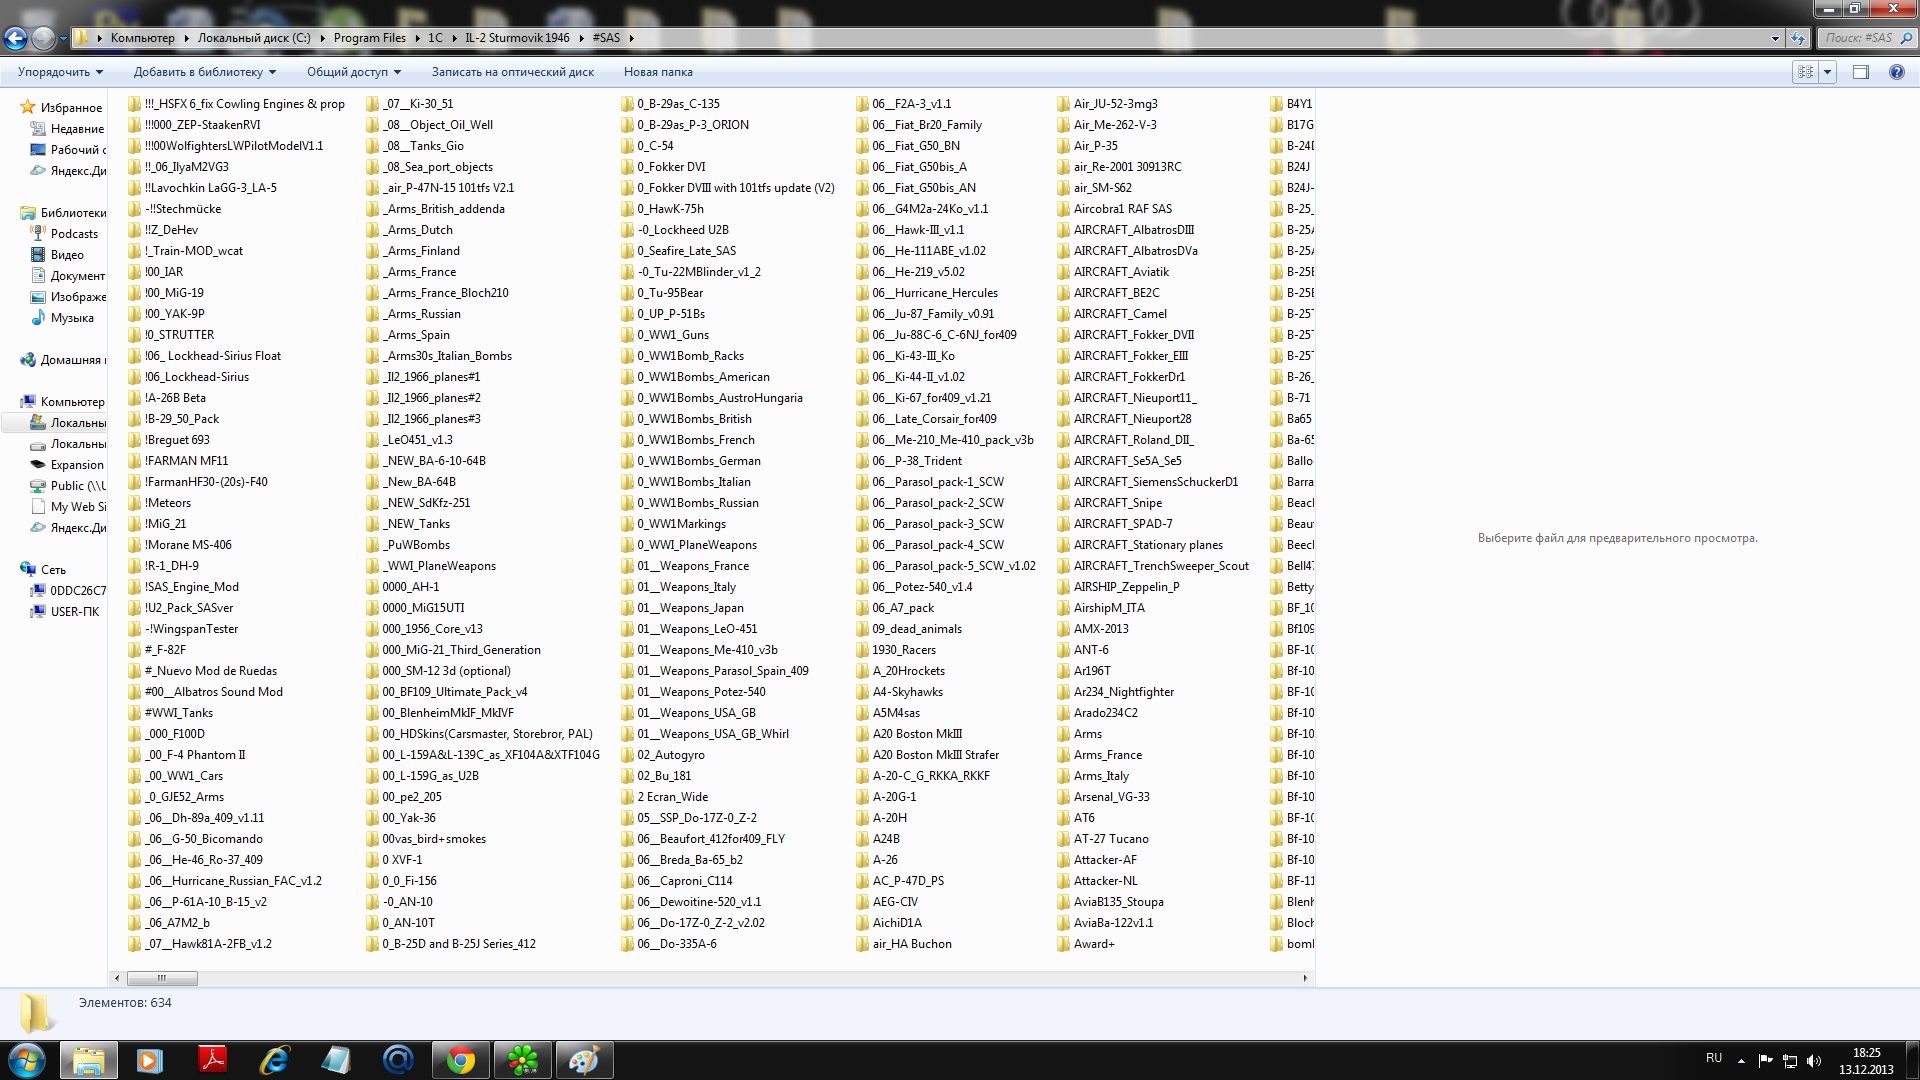
Task: Toggle the preview pane button
Action: coord(1861,72)
